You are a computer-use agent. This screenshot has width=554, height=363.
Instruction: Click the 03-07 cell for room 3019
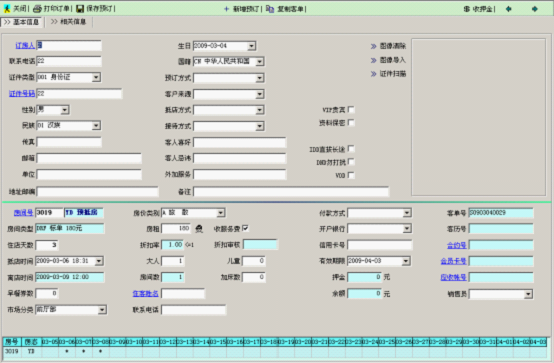(83, 351)
